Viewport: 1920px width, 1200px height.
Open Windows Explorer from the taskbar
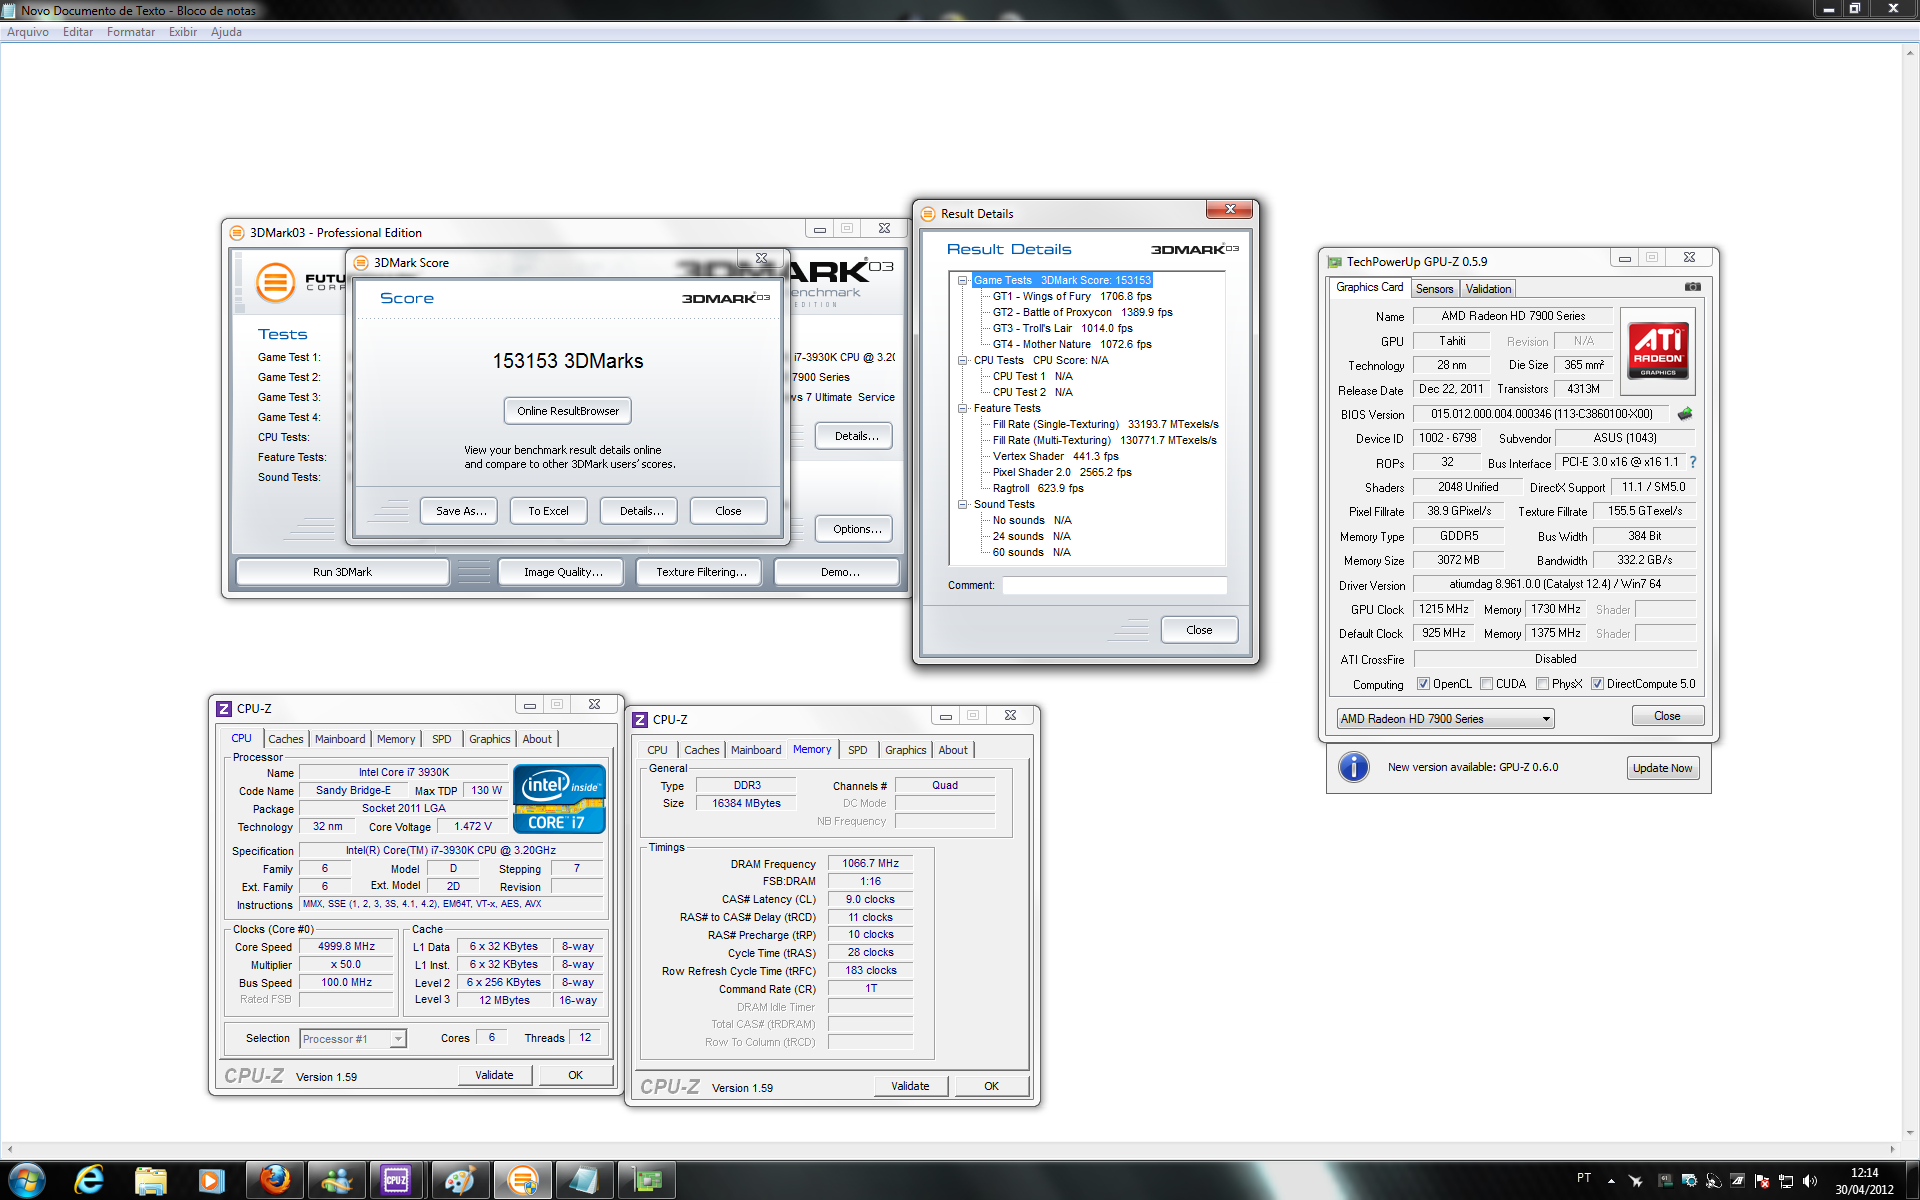pos(150,1180)
